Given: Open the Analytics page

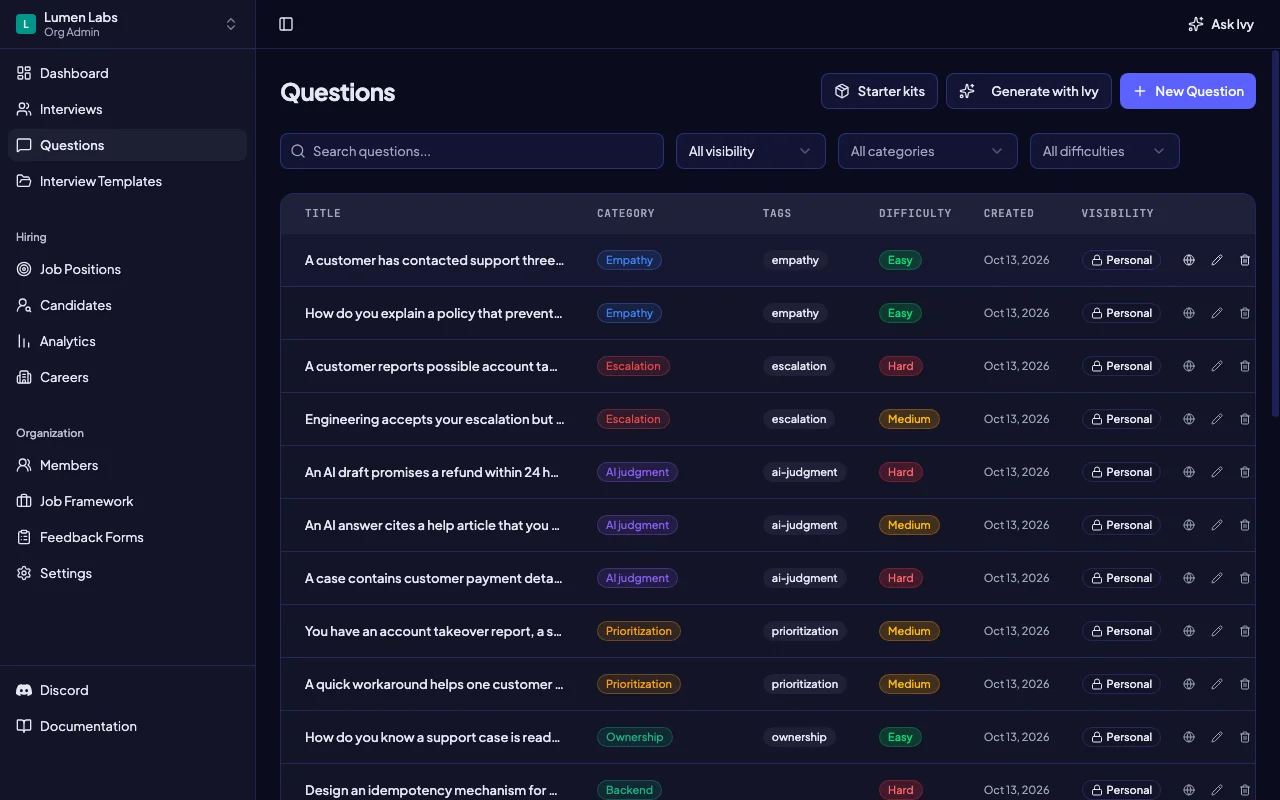Looking at the screenshot, I should (127, 341).
